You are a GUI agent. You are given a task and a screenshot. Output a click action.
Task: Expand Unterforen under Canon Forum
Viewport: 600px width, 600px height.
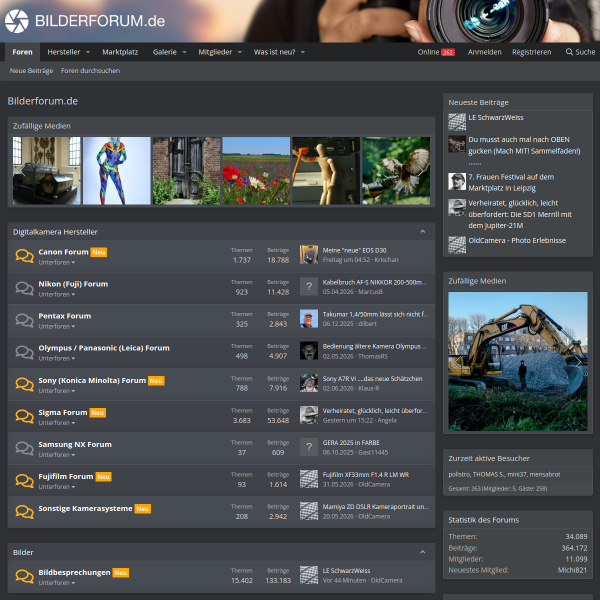click(x=57, y=262)
